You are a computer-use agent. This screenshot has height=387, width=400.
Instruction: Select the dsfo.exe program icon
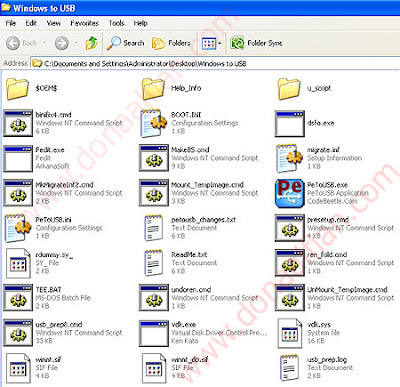290,124
